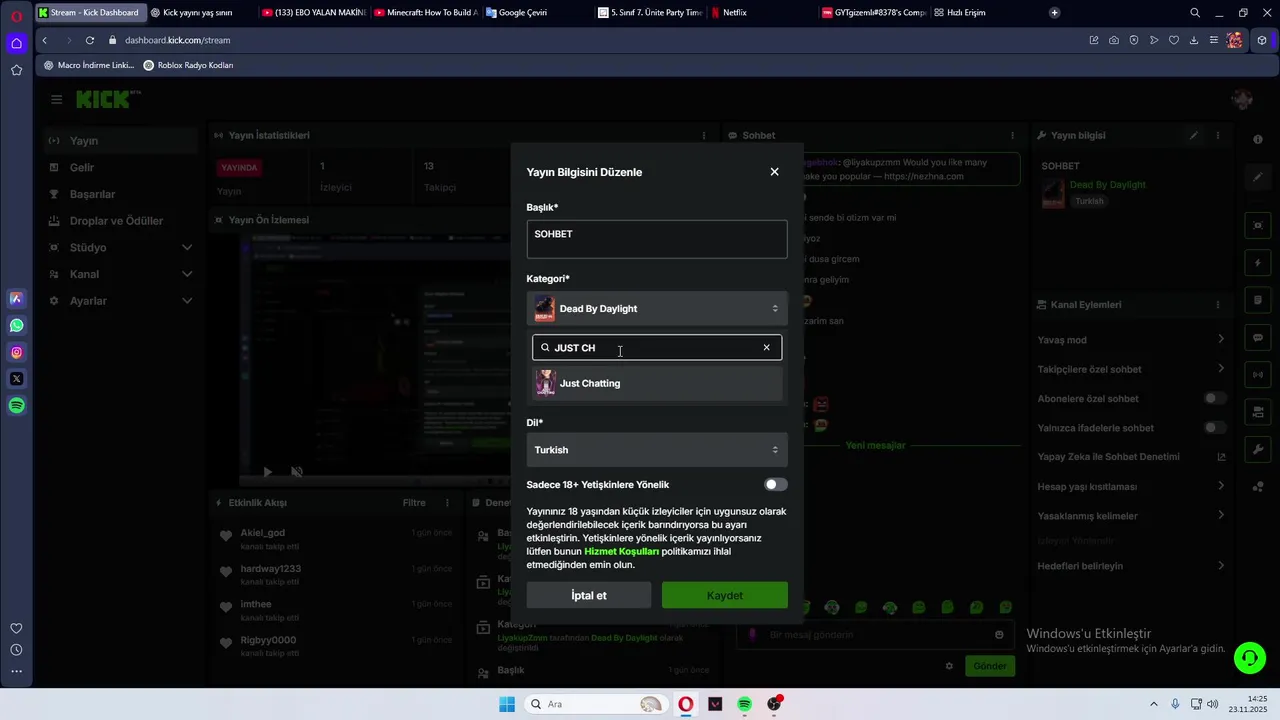The height and width of the screenshot is (720, 1280).
Task: Open WhatsApp in Opera sidebar
Action: pos(16,325)
